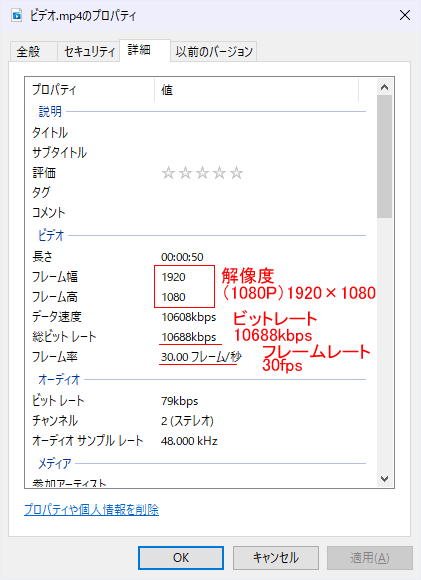The width and height of the screenshot is (421, 580).
Task: Select the データ速度 value 10608kbps
Action: [x=189, y=317]
